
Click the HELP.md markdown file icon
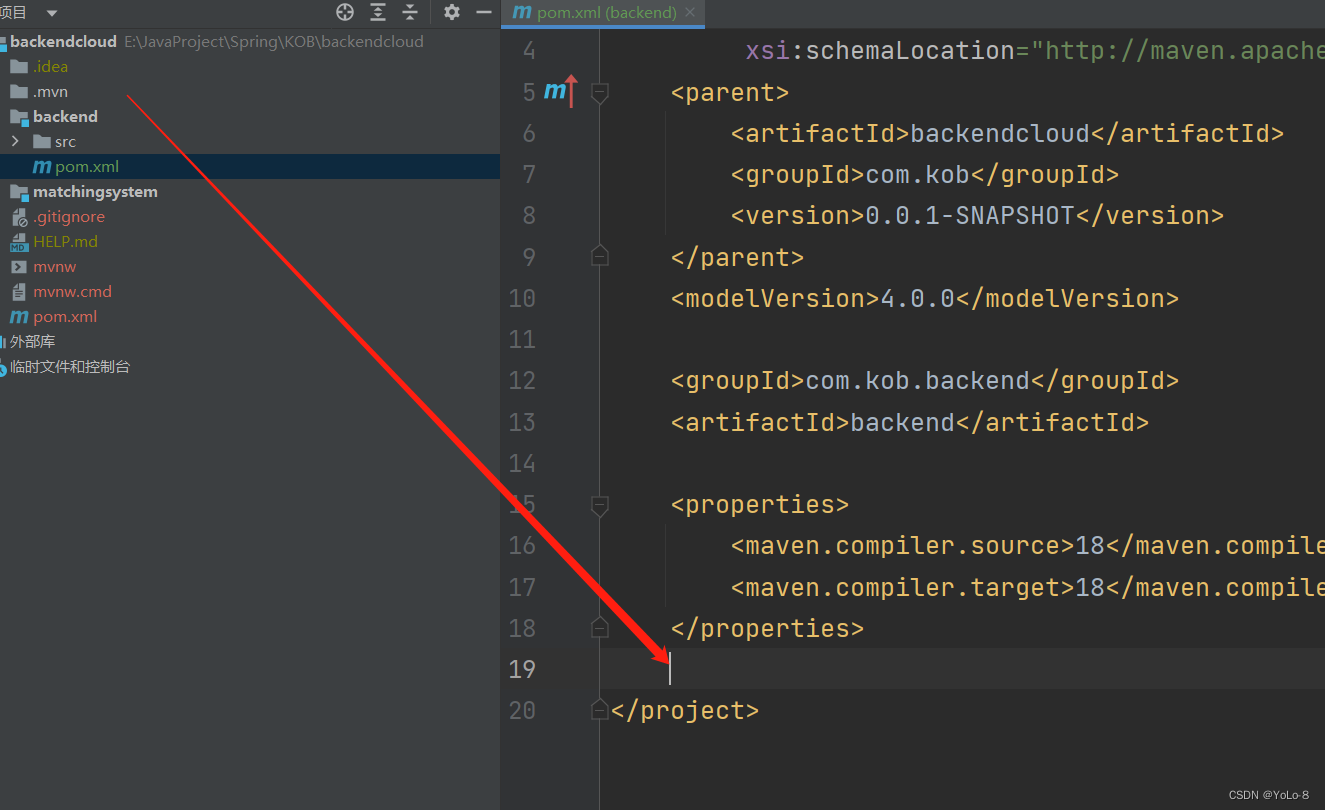point(19,242)
